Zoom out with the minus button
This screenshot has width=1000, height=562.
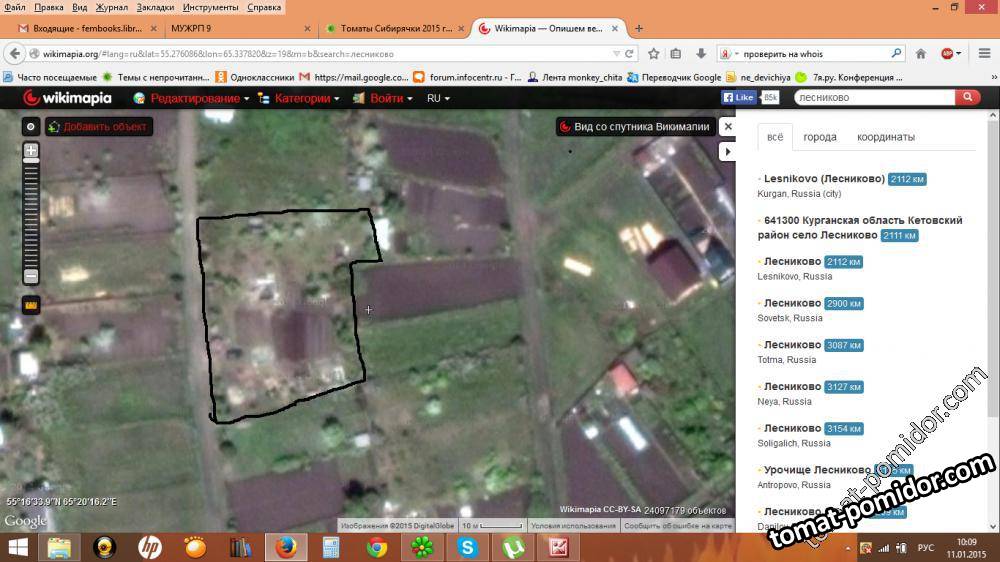coord(31,276)
